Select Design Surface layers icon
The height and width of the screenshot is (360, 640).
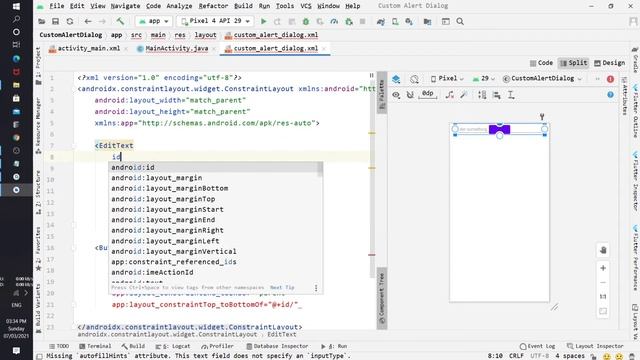[x=396, y=79]
